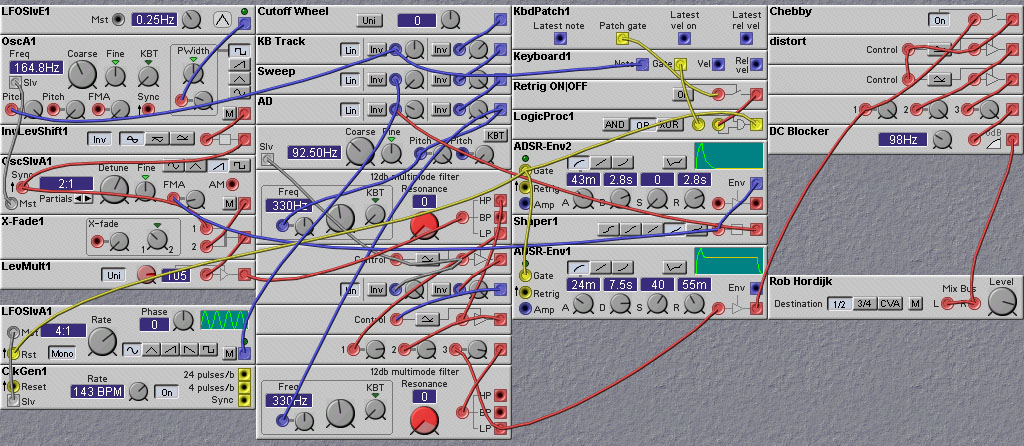The image size is (1024, 446).
Task: Select the first attack shape in ADSR-Env2
Action: pyautogui.click(x=580, y=162)
